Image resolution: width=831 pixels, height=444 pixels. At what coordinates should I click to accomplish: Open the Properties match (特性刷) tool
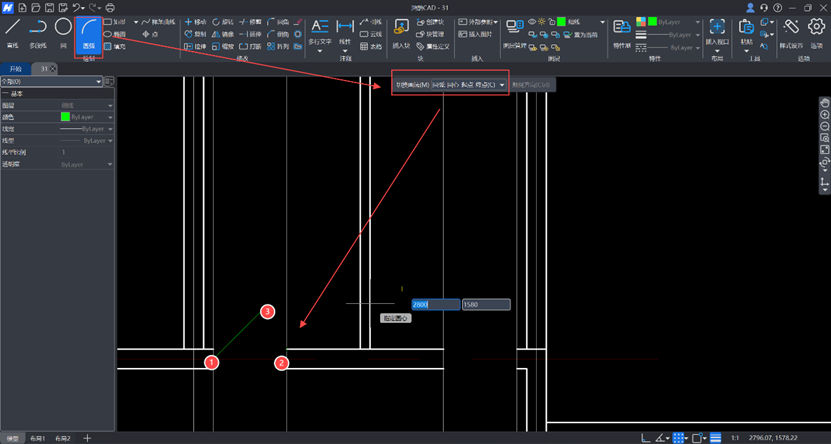click(x=622, y=34)
